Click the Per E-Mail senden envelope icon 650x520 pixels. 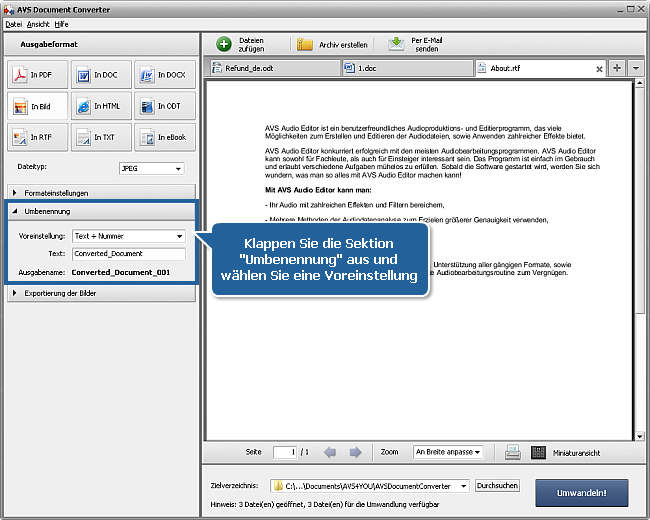(x=396, y=44)
